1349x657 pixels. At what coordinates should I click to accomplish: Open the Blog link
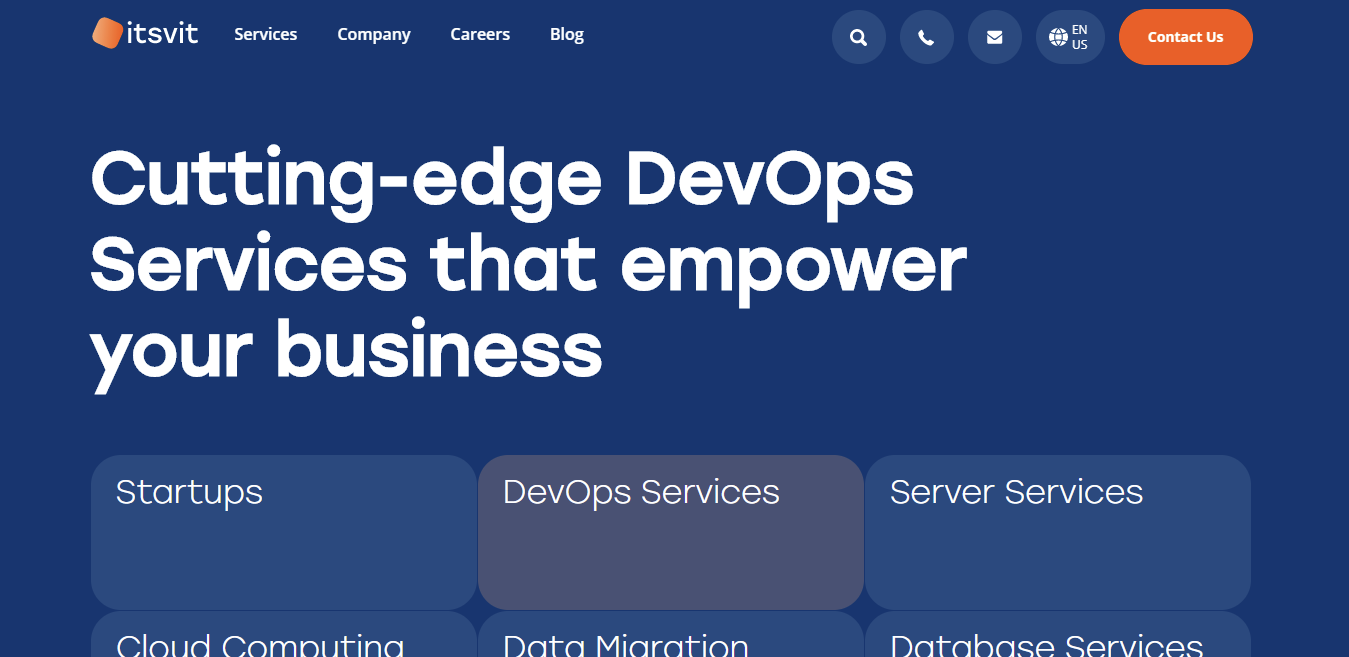pyautogui.click(x=567, y=34)
